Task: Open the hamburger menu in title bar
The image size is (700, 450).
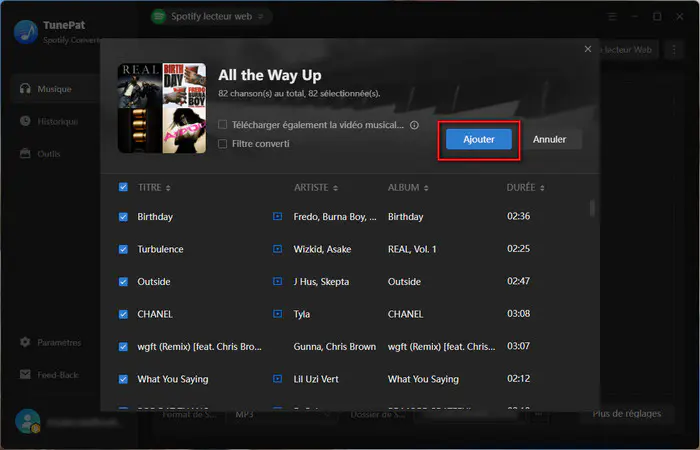Action: (612, 17)
